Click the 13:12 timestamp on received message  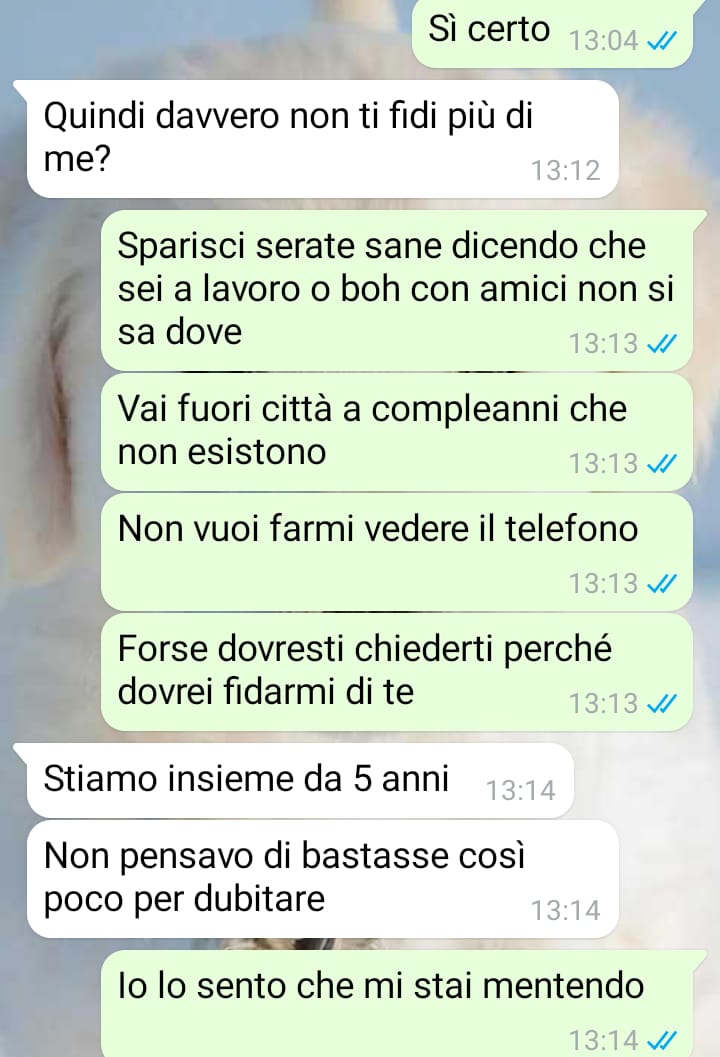point(565,171)
